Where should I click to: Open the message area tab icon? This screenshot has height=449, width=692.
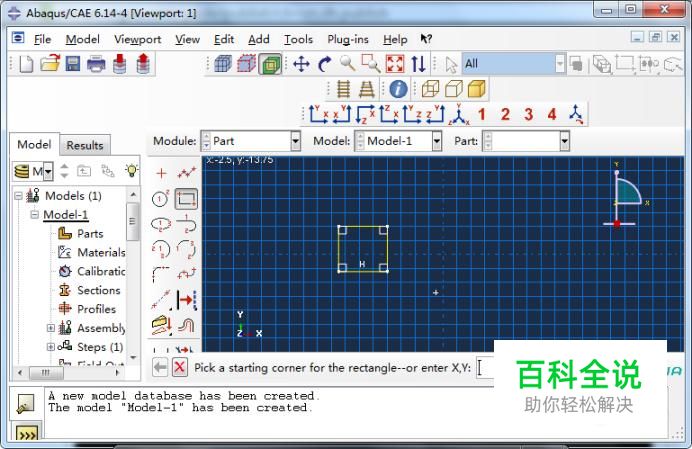pyautogui.click(x=25, y=404)
